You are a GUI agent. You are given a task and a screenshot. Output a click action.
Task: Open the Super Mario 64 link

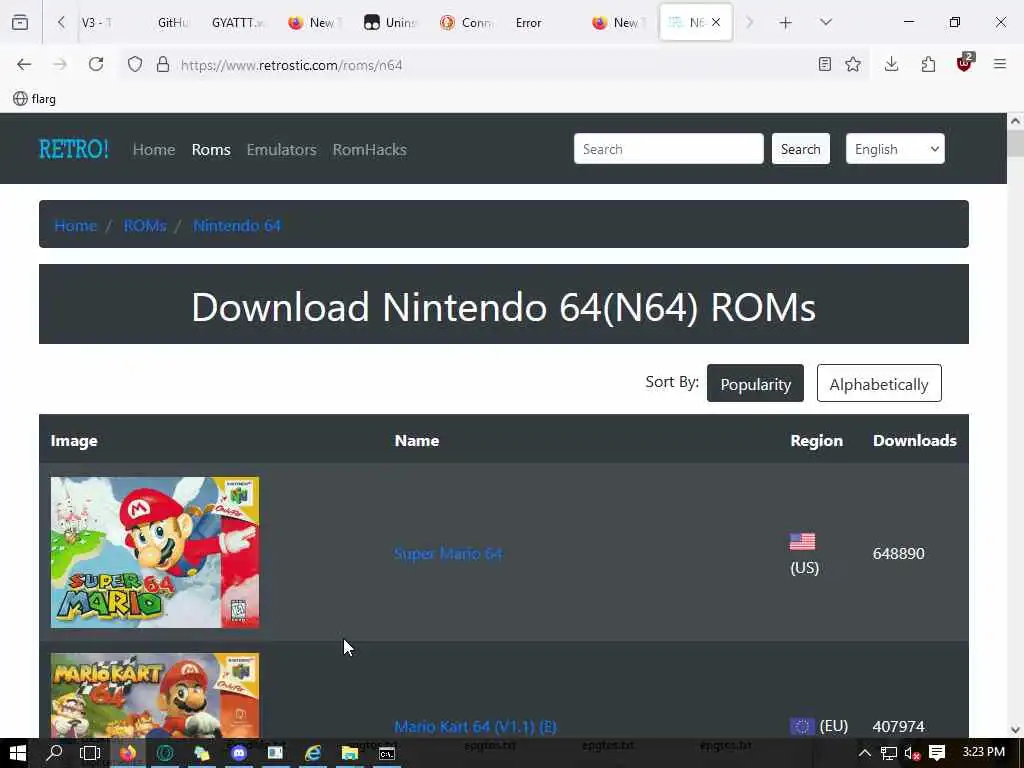448,554
